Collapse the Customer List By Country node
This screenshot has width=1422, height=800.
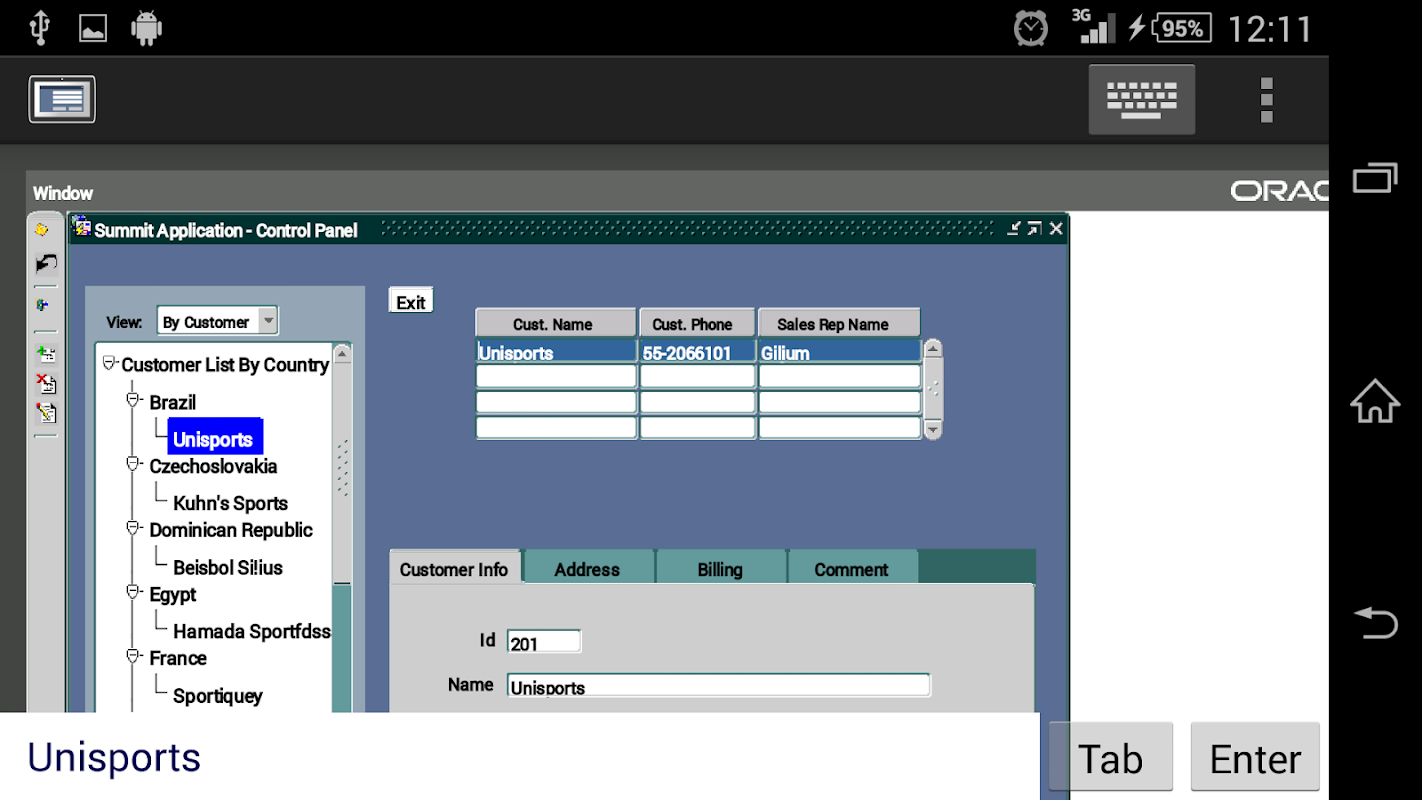[110, 363]
